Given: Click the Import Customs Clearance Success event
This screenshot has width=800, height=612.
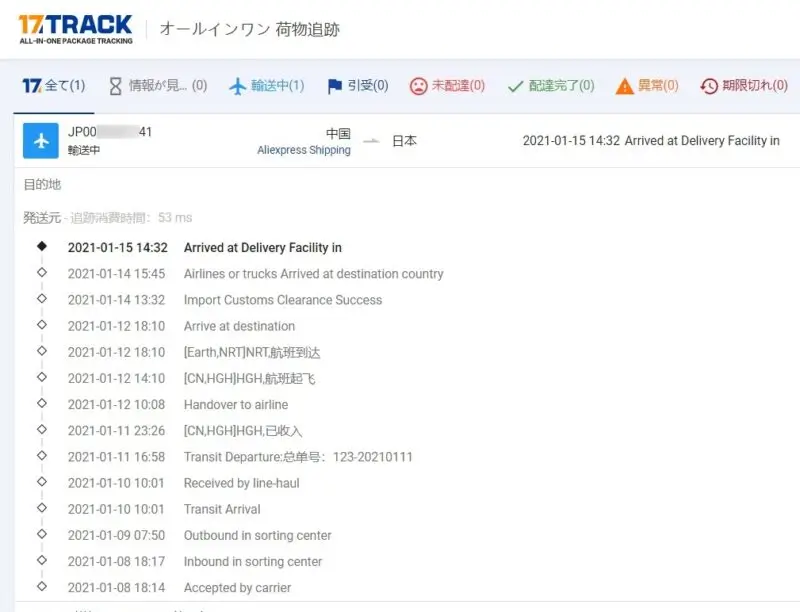Looking at the screenshot, I should [x=283, y=300].
